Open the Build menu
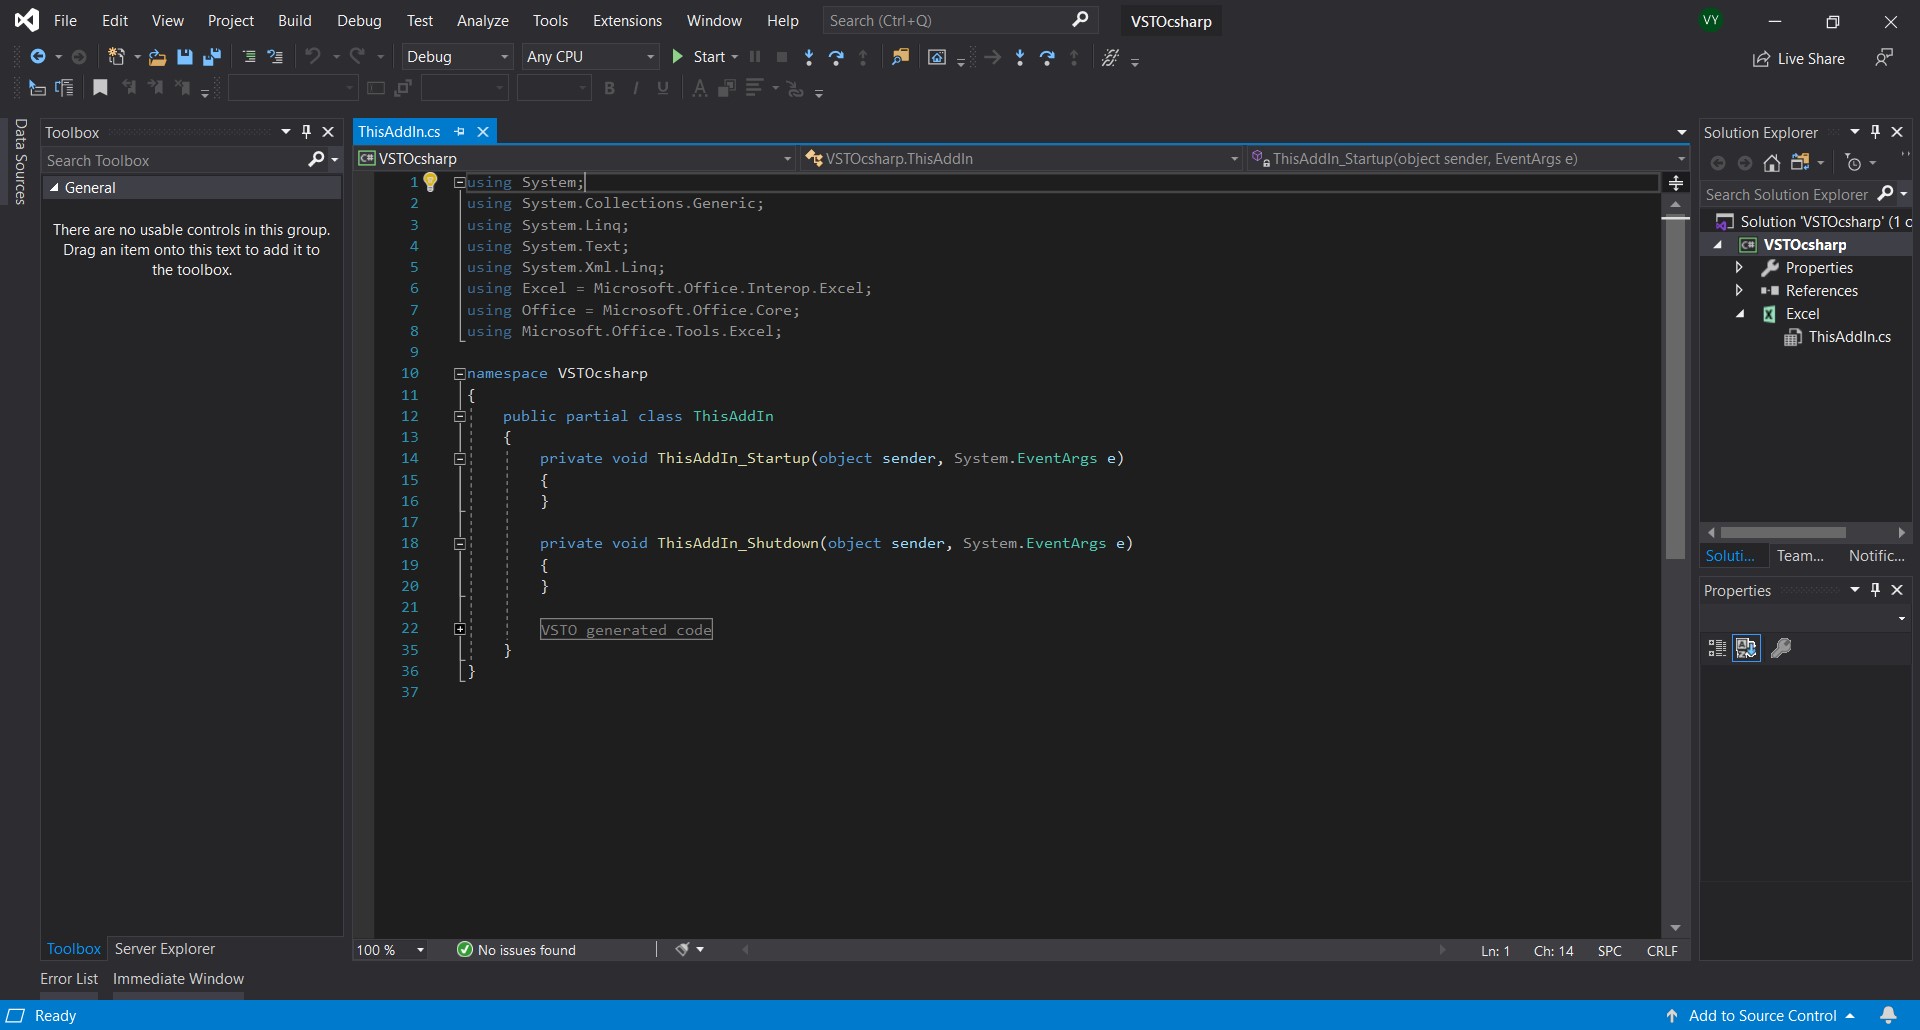 tap(295, 21)
